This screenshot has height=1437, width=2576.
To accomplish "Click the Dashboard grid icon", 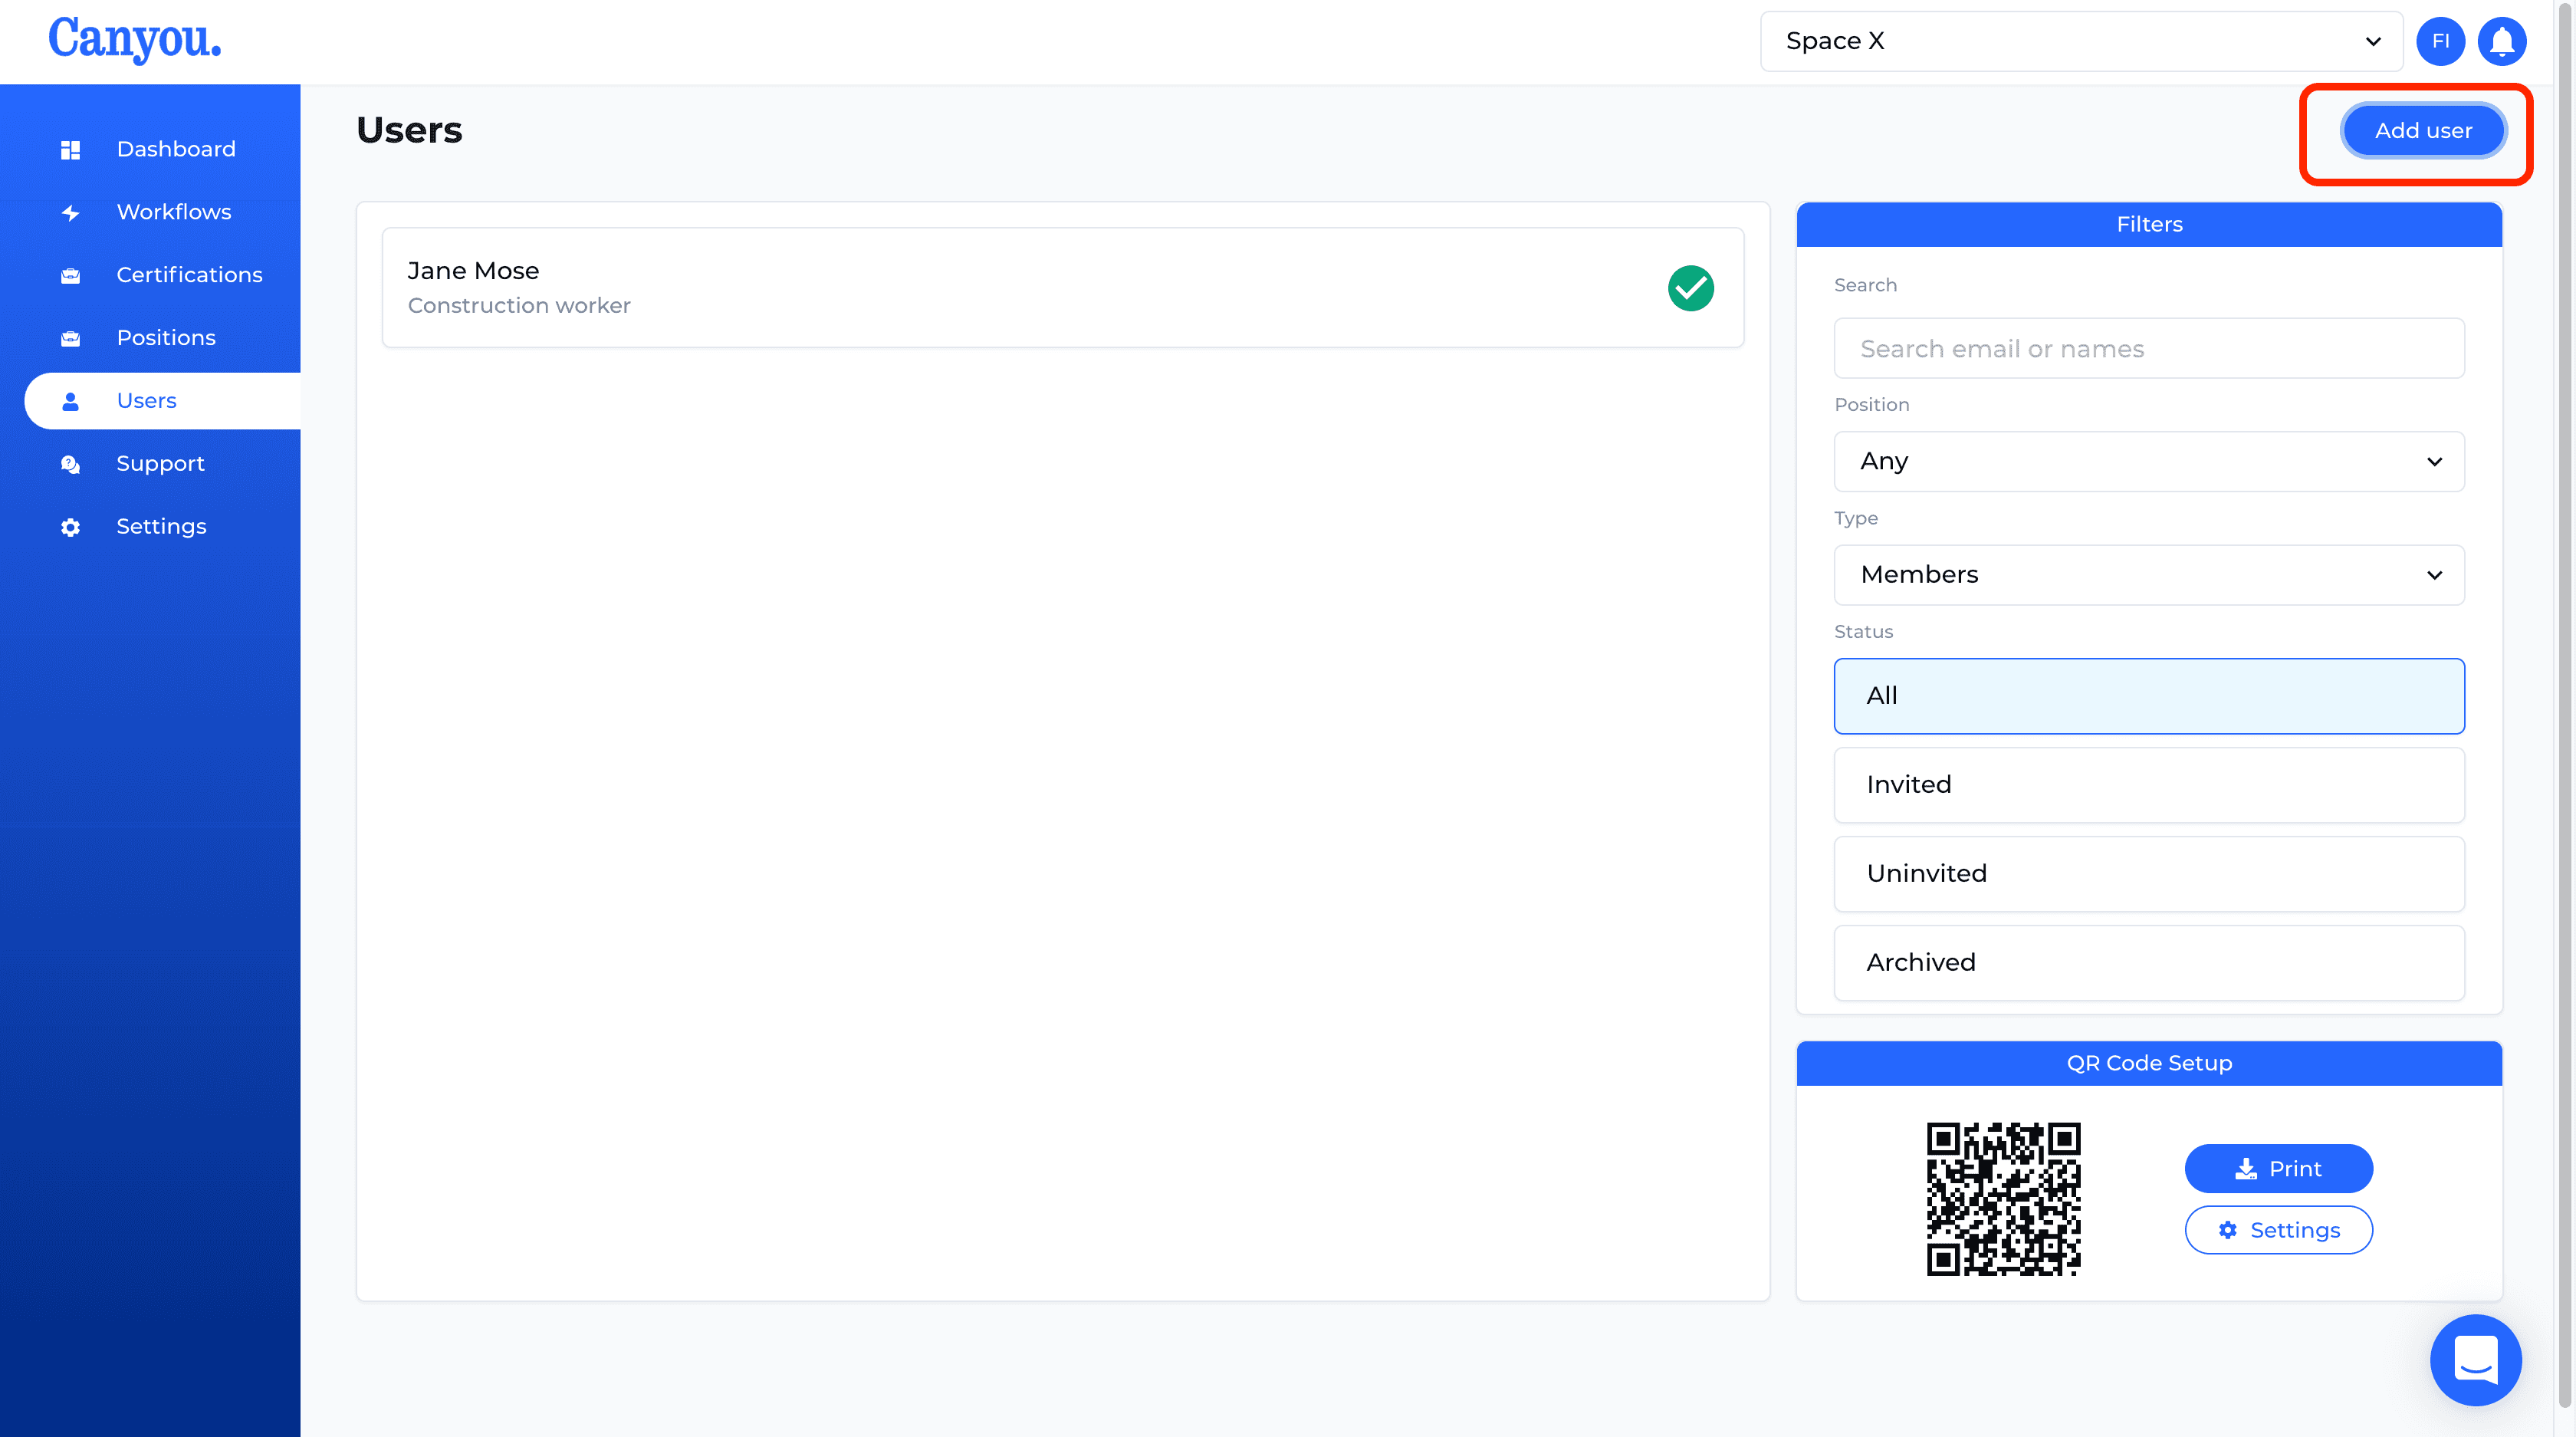I will [x=70, y=150].
